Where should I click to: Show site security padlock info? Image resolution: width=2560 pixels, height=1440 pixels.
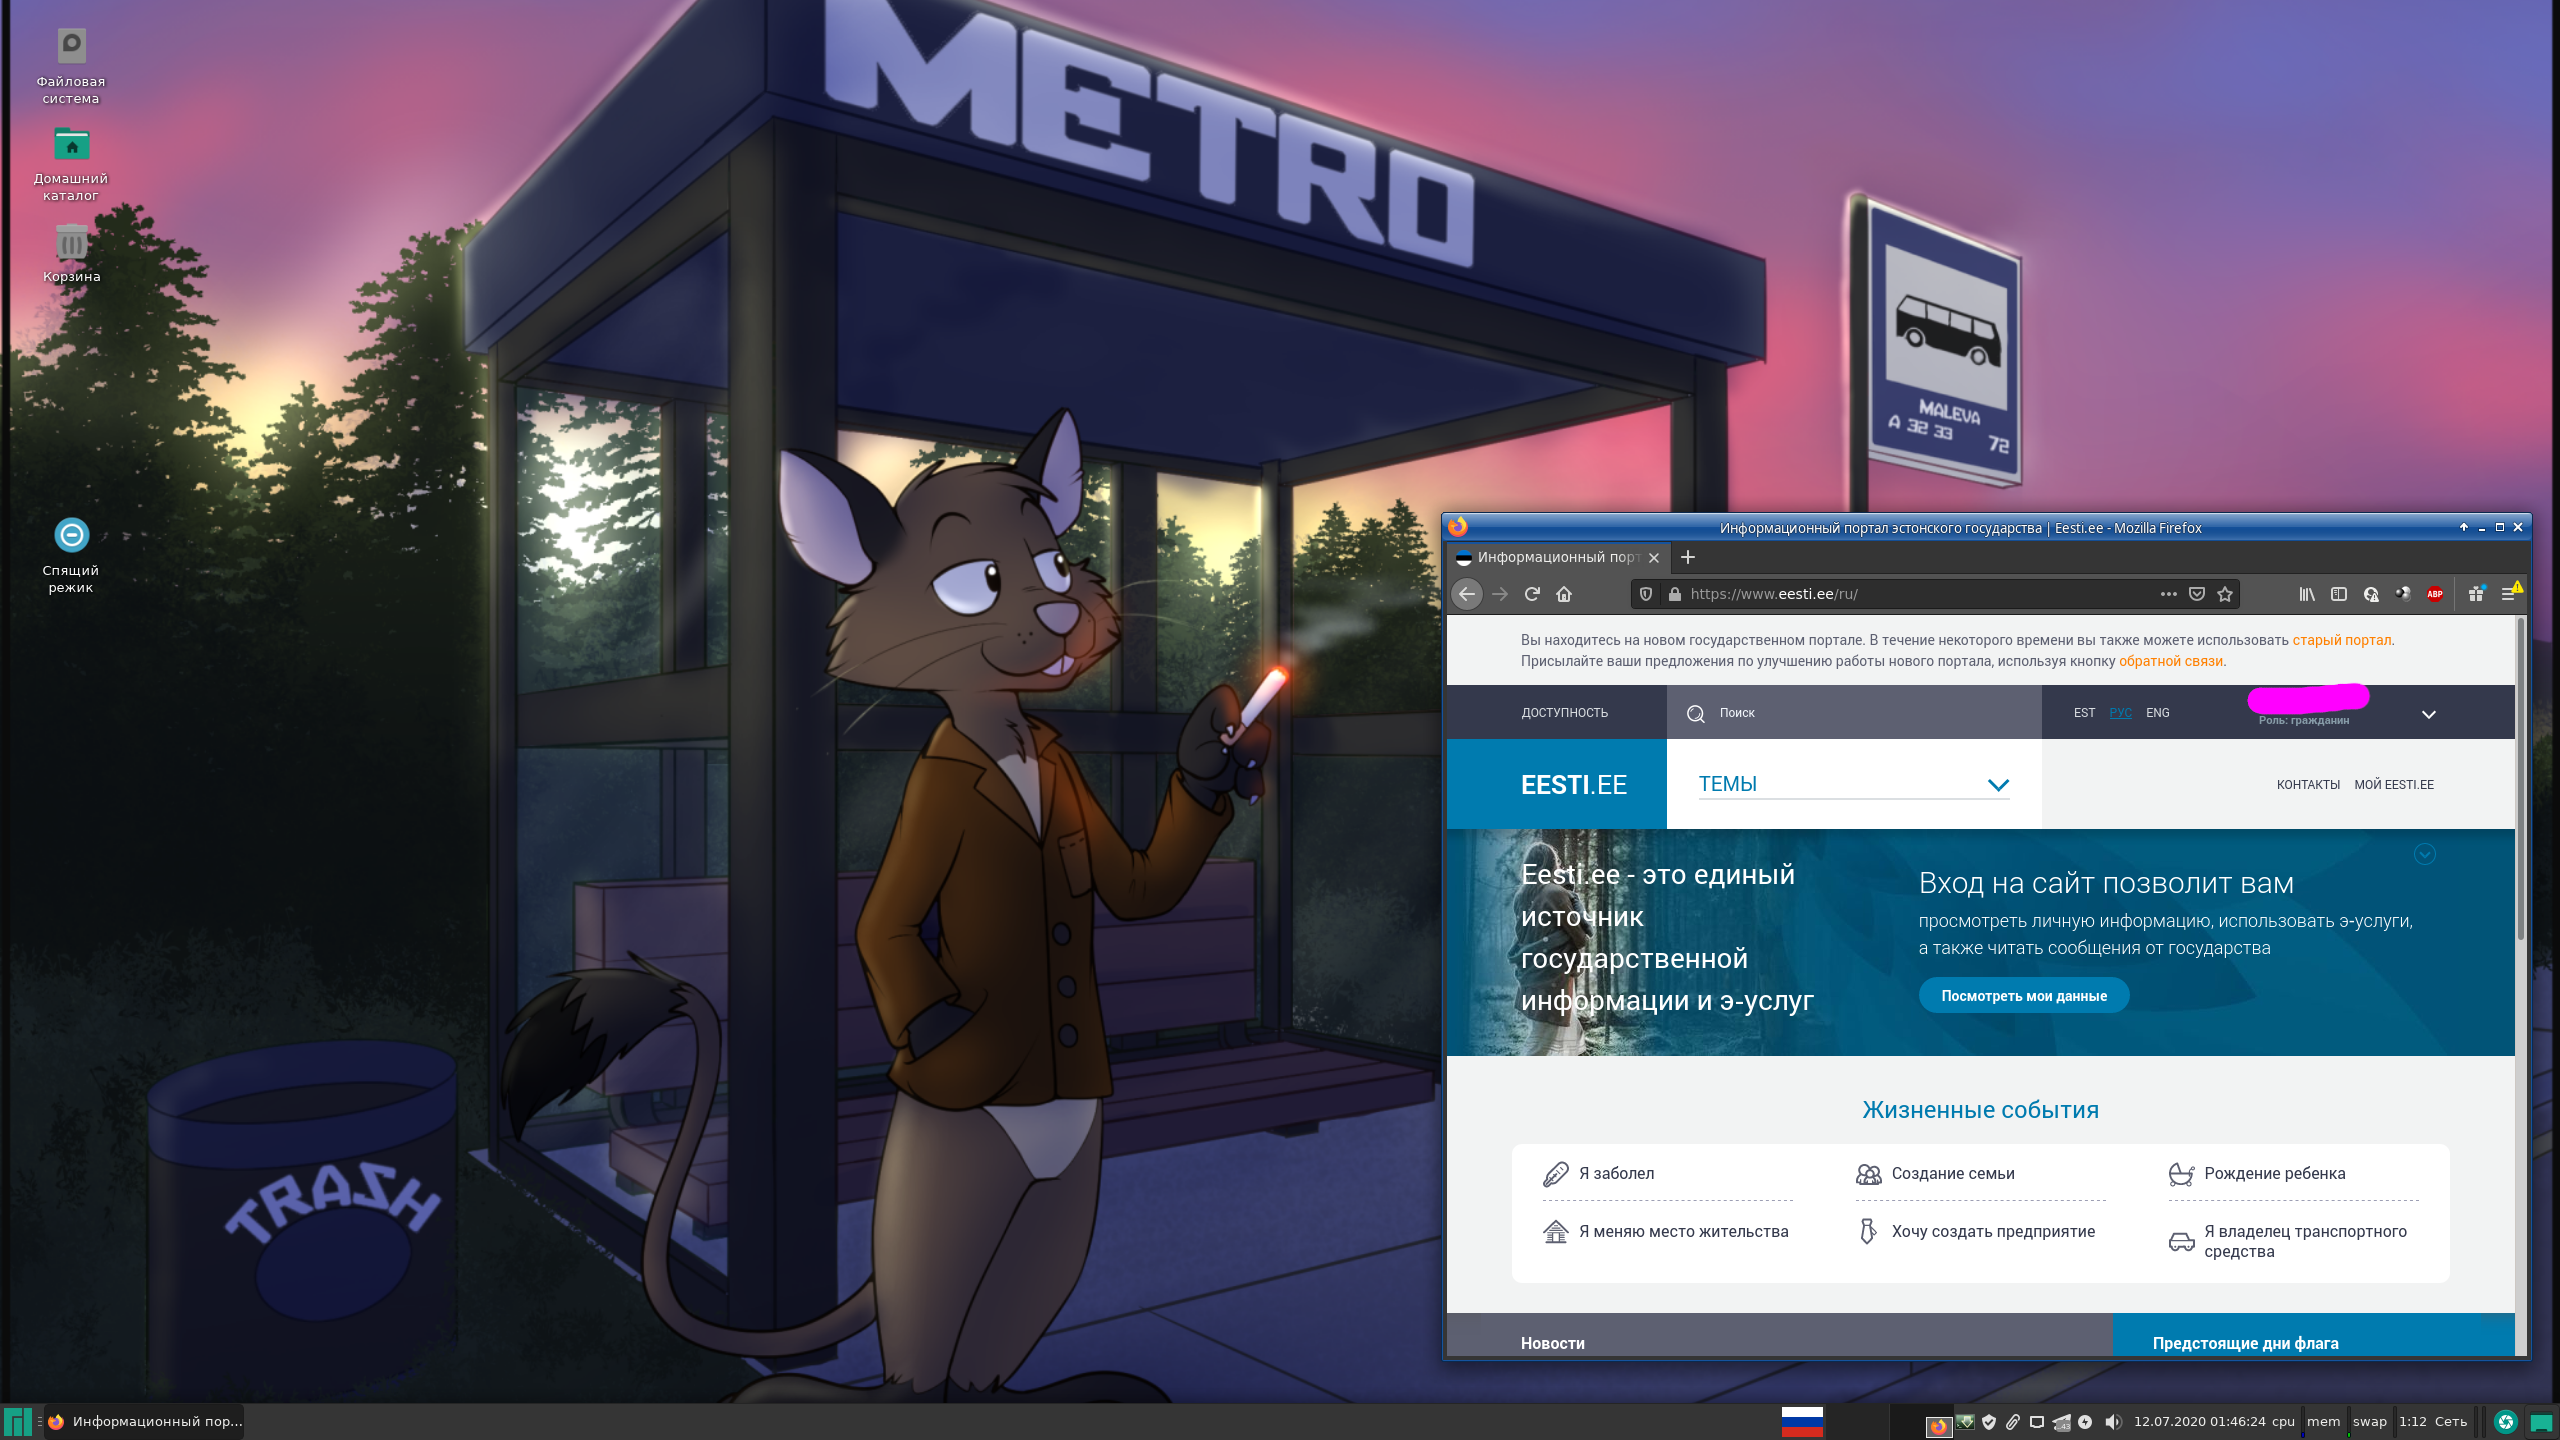point(1675,594)
